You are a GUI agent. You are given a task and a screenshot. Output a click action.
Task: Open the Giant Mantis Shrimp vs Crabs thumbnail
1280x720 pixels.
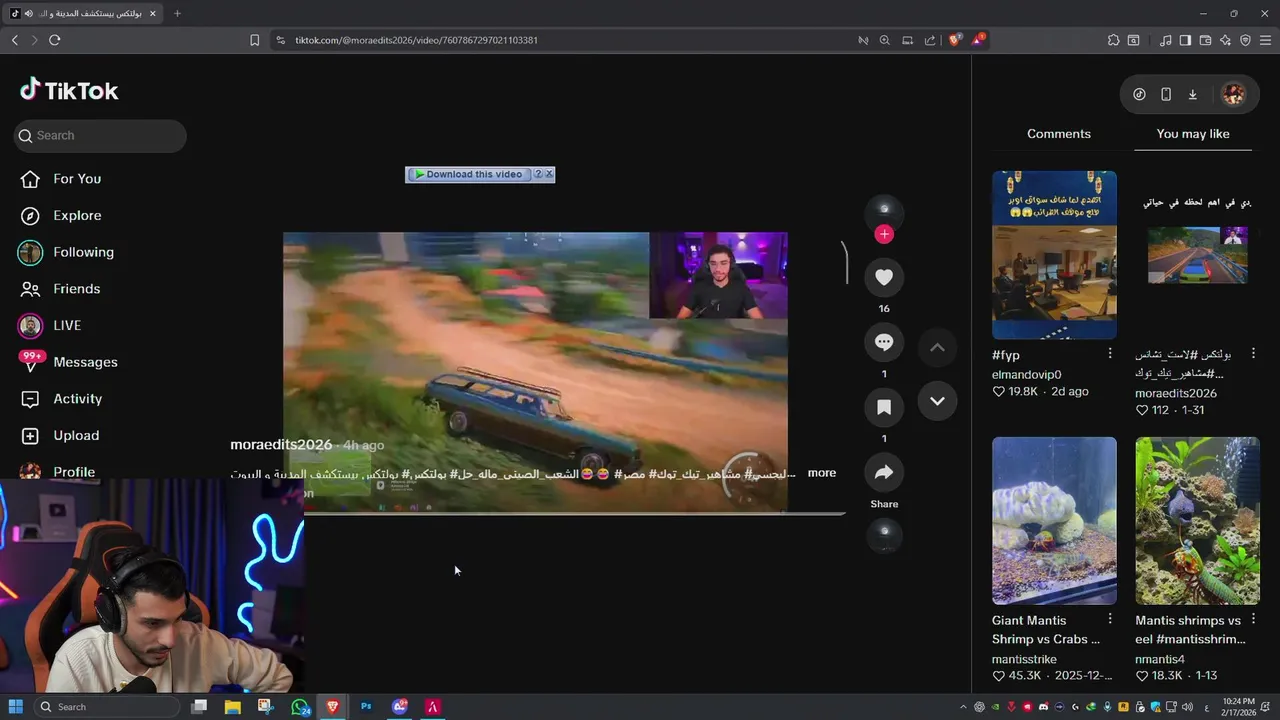(x=1054, y=521)
